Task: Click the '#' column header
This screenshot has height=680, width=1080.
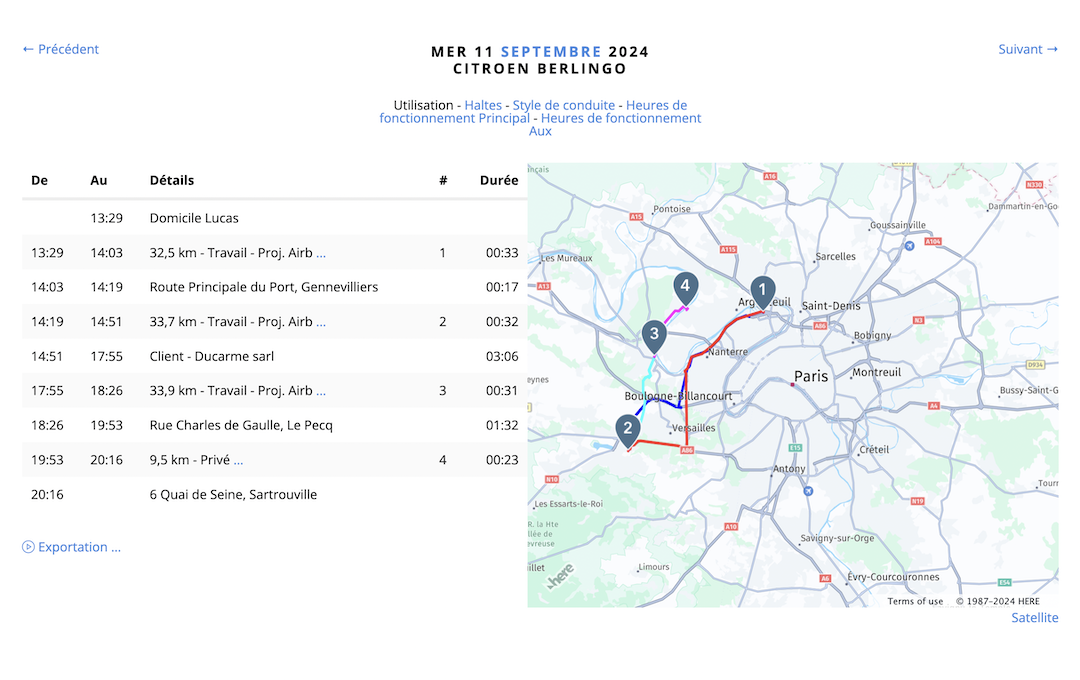Action: pos(443,181)
